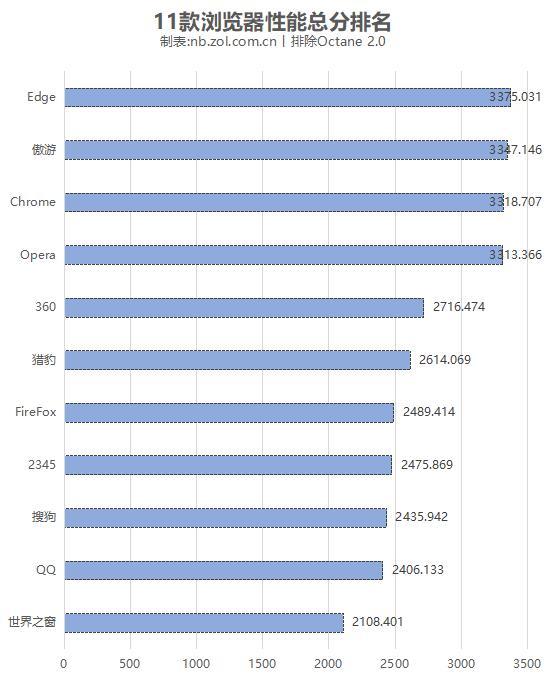Image resolution: width=548 pixels, height=682 pixels.
Task: Click the nb.zol.com.cn subtitle text
Action: [x=234, y=42]
